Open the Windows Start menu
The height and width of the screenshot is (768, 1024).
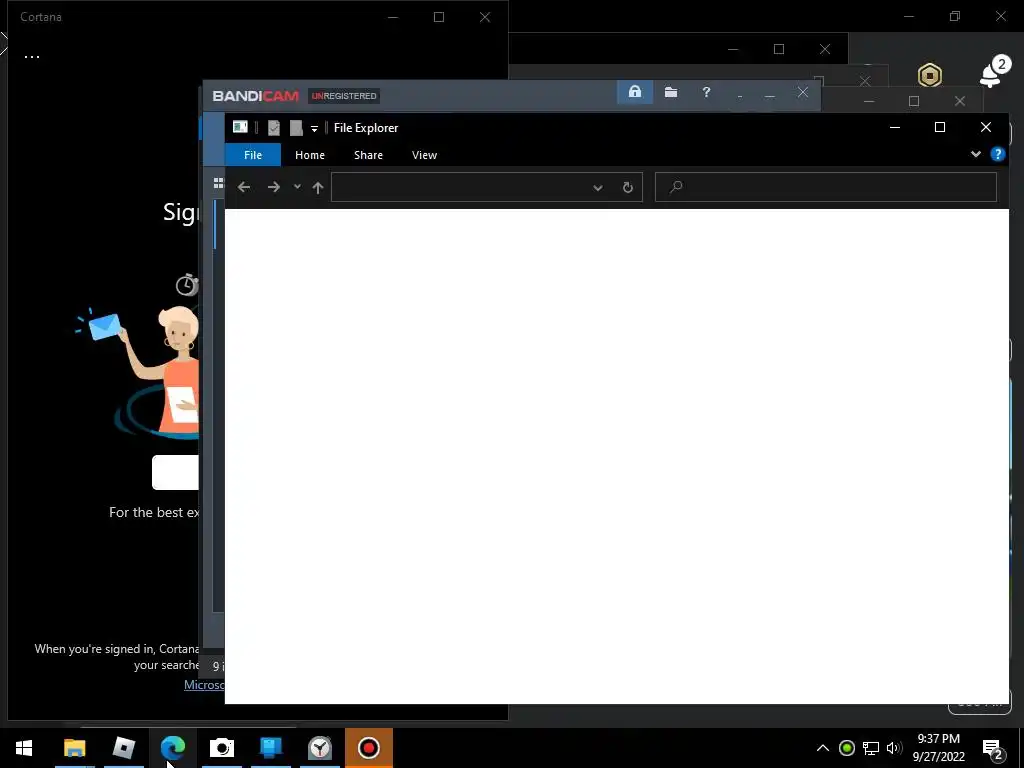(x=24, y=748)
